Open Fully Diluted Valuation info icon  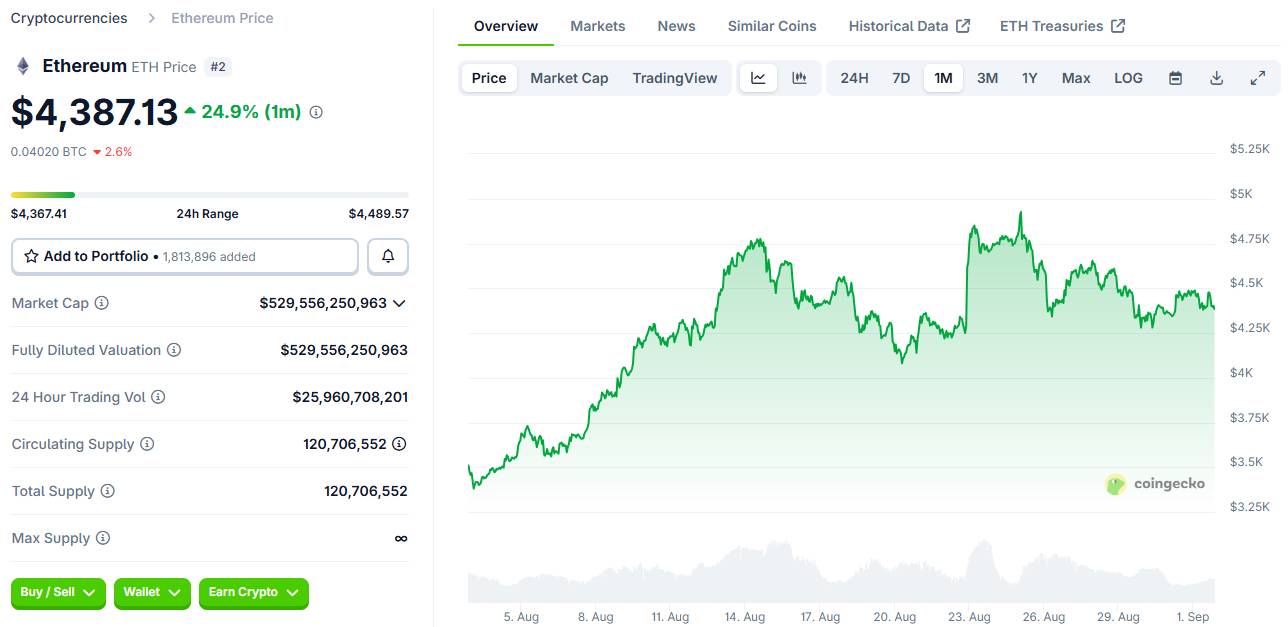[x=174, y=350]
